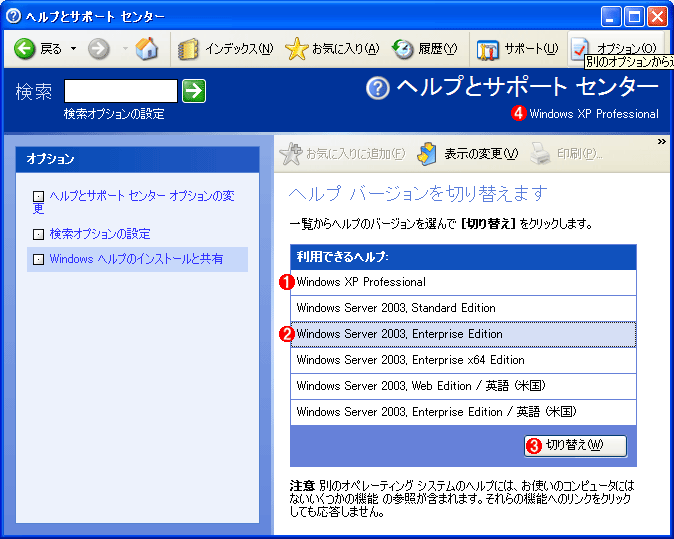Select Windows Server 2003, Web Edition / 英語 row
Viewport: 674px width, 539px height.
click(463, 386)
